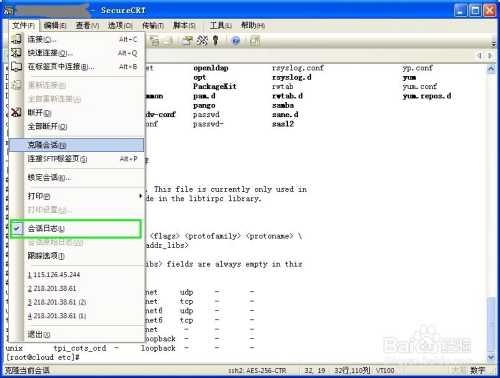Click the openldap directory name
The height and width of the screenshot is (378, 500).
(x=211, y=68)
